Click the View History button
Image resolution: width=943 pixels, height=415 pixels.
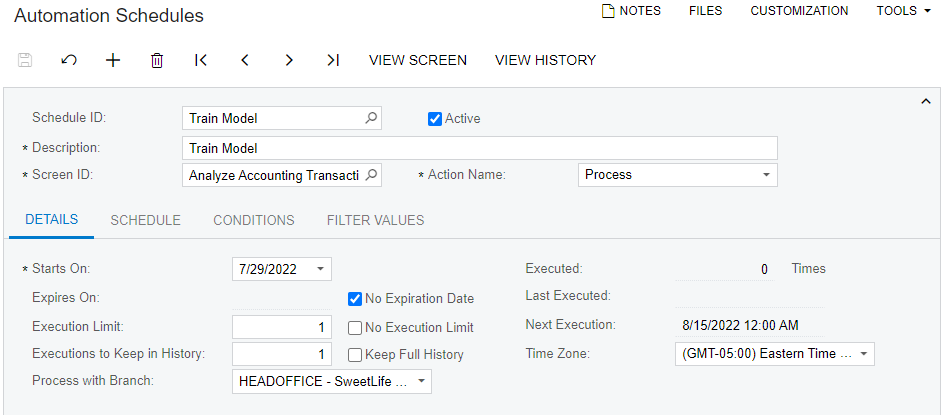[x=545, y=60]
